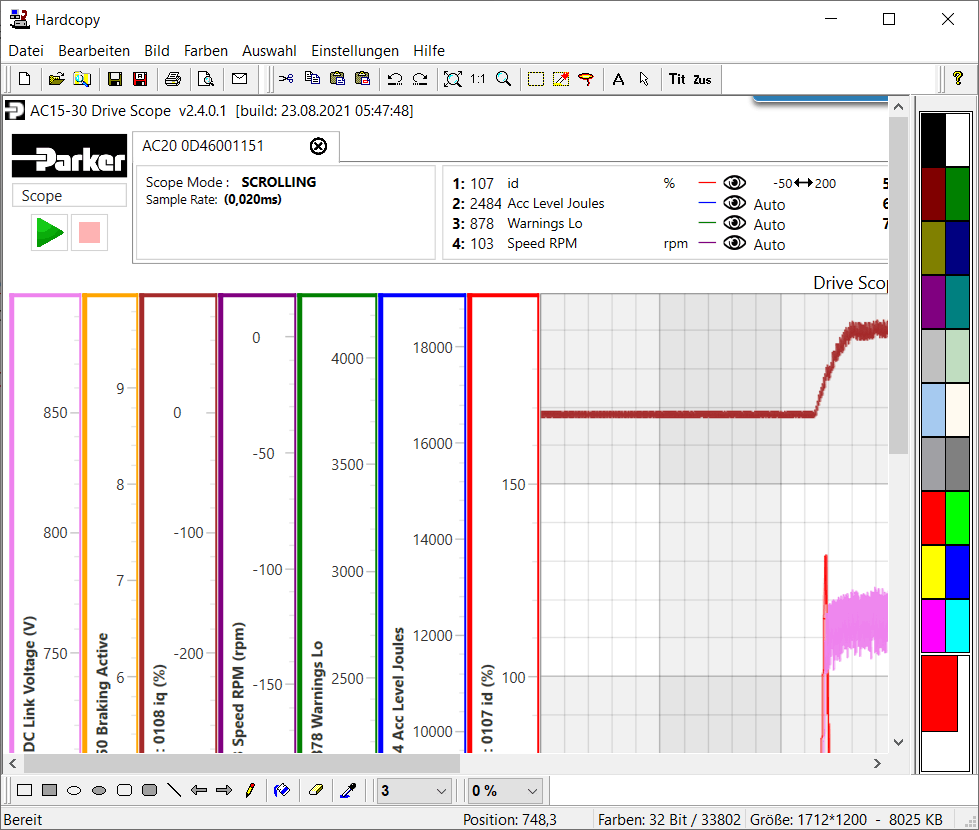The image size is (979, 830).
Task: Select the magic wand selection tool
Action: [x=561, y=79]
